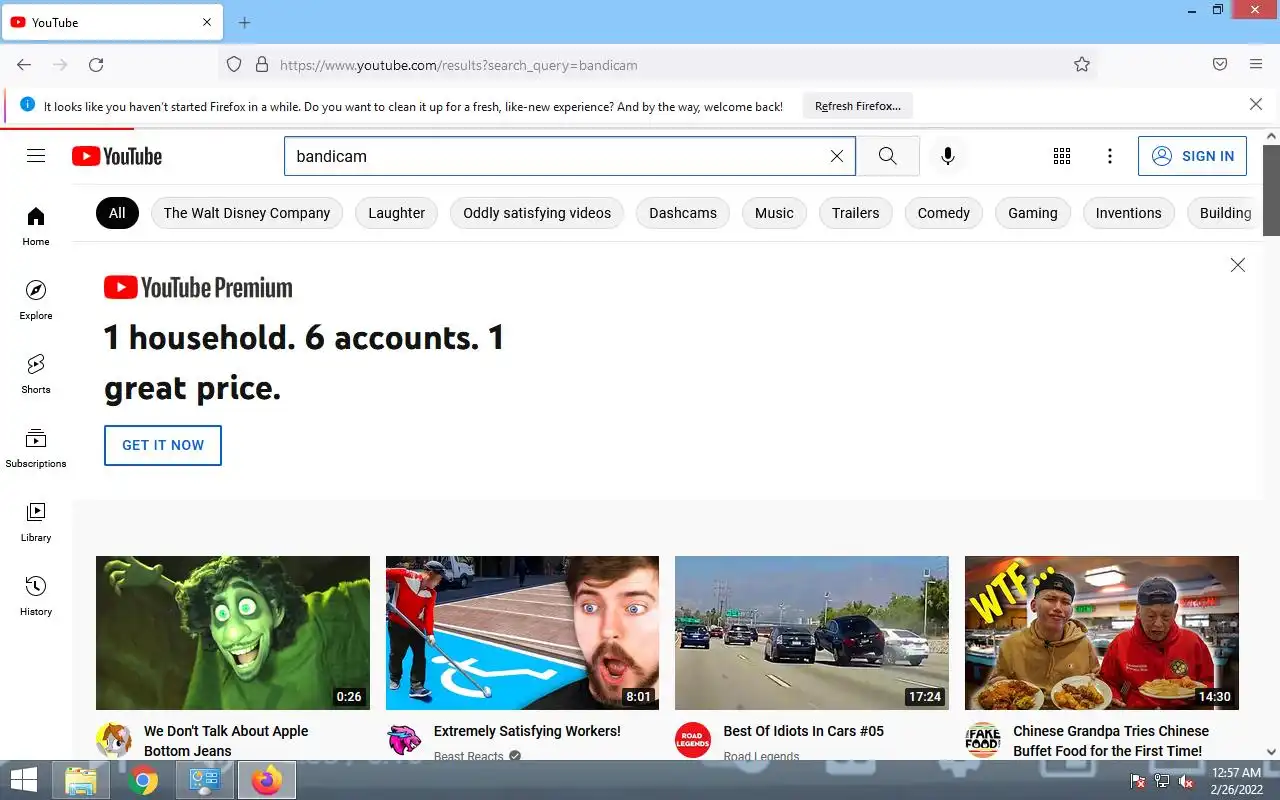The width and height of the screenshot is (1280, 800).
Task: Launch Google Chrome from the taskbar
Action: pos(143,780)
